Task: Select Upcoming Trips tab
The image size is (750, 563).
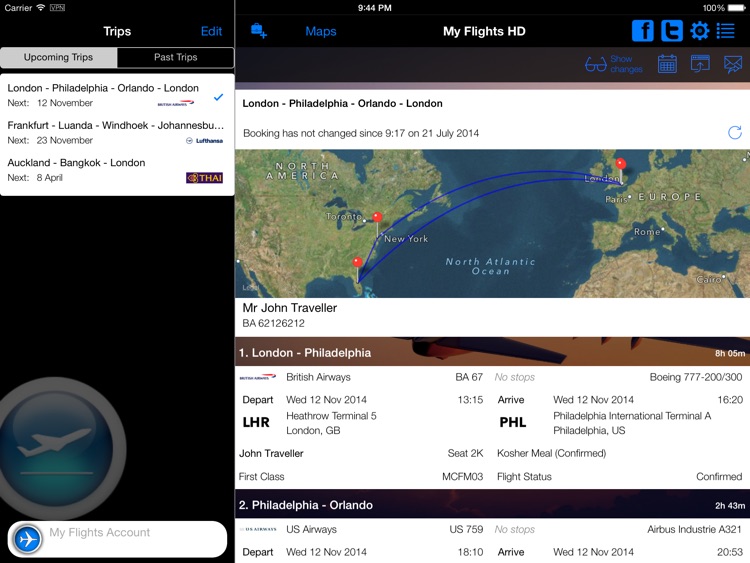Action: [x=58, y=57]
